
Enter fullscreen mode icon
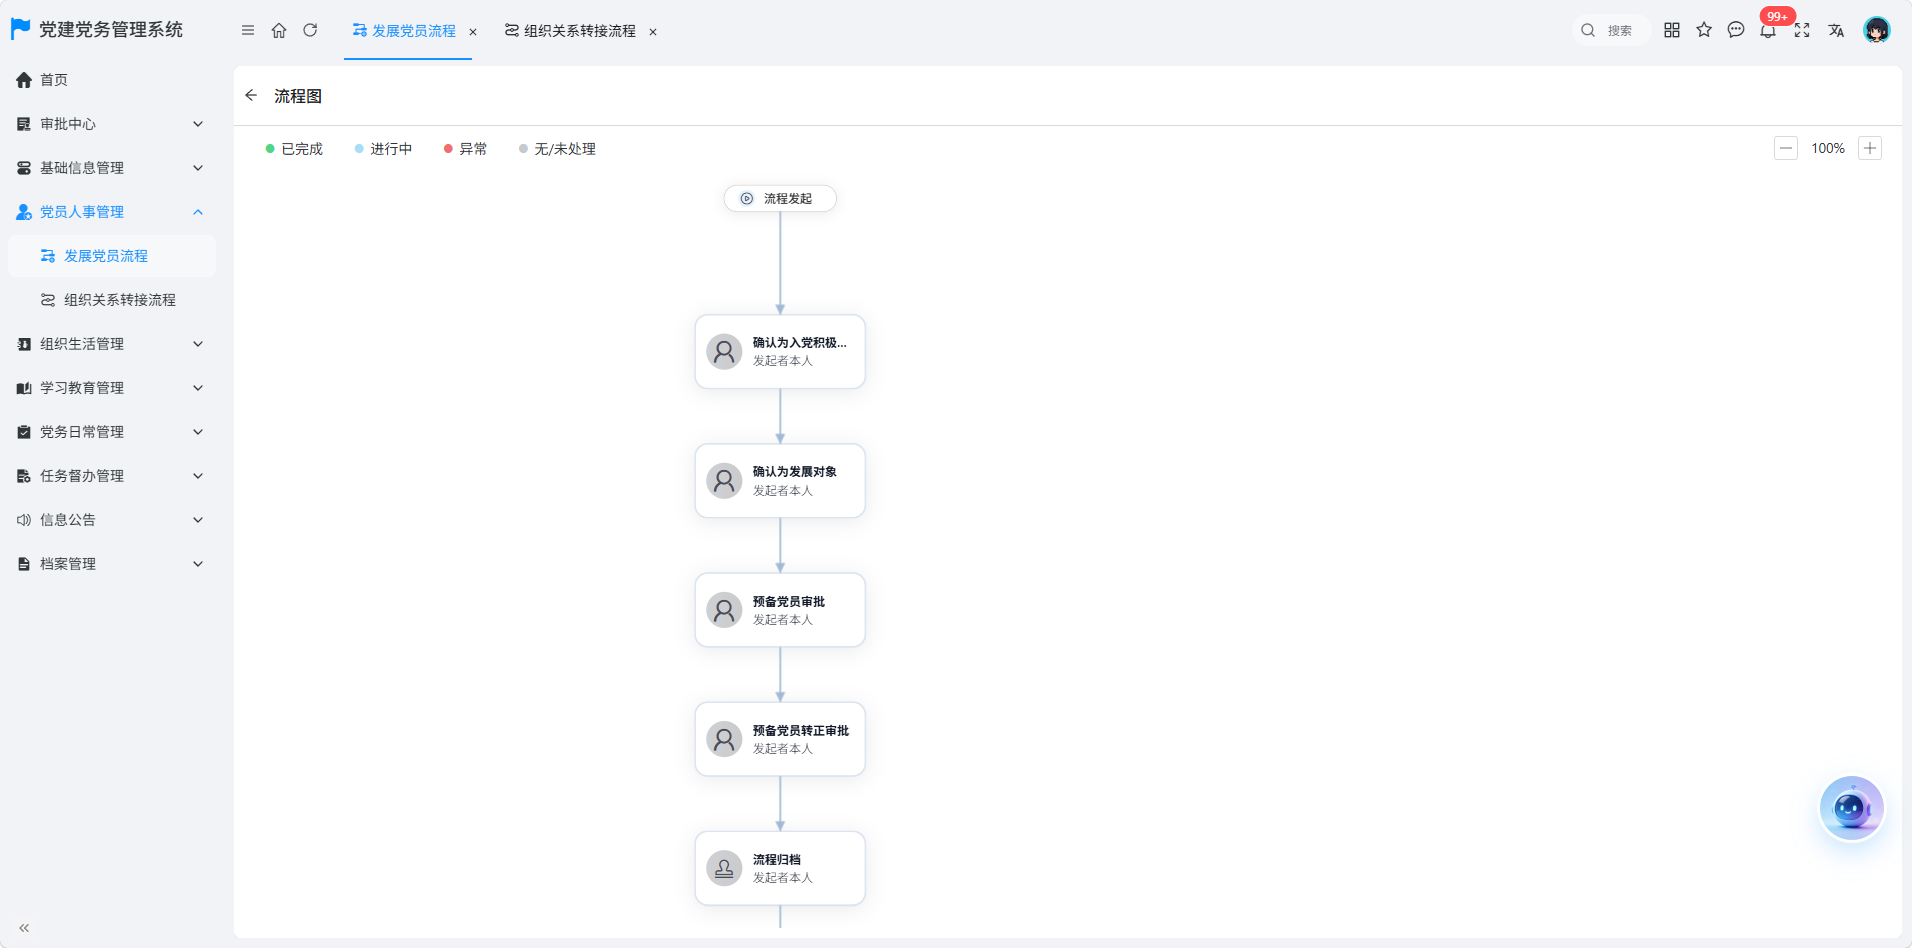1802,30
